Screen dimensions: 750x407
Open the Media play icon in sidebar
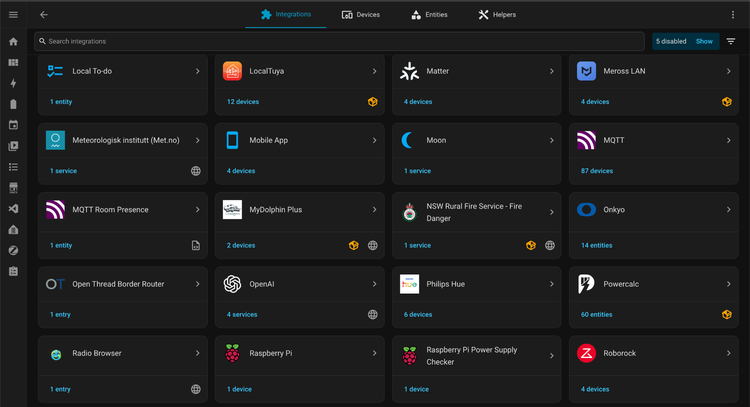(13, 146)
